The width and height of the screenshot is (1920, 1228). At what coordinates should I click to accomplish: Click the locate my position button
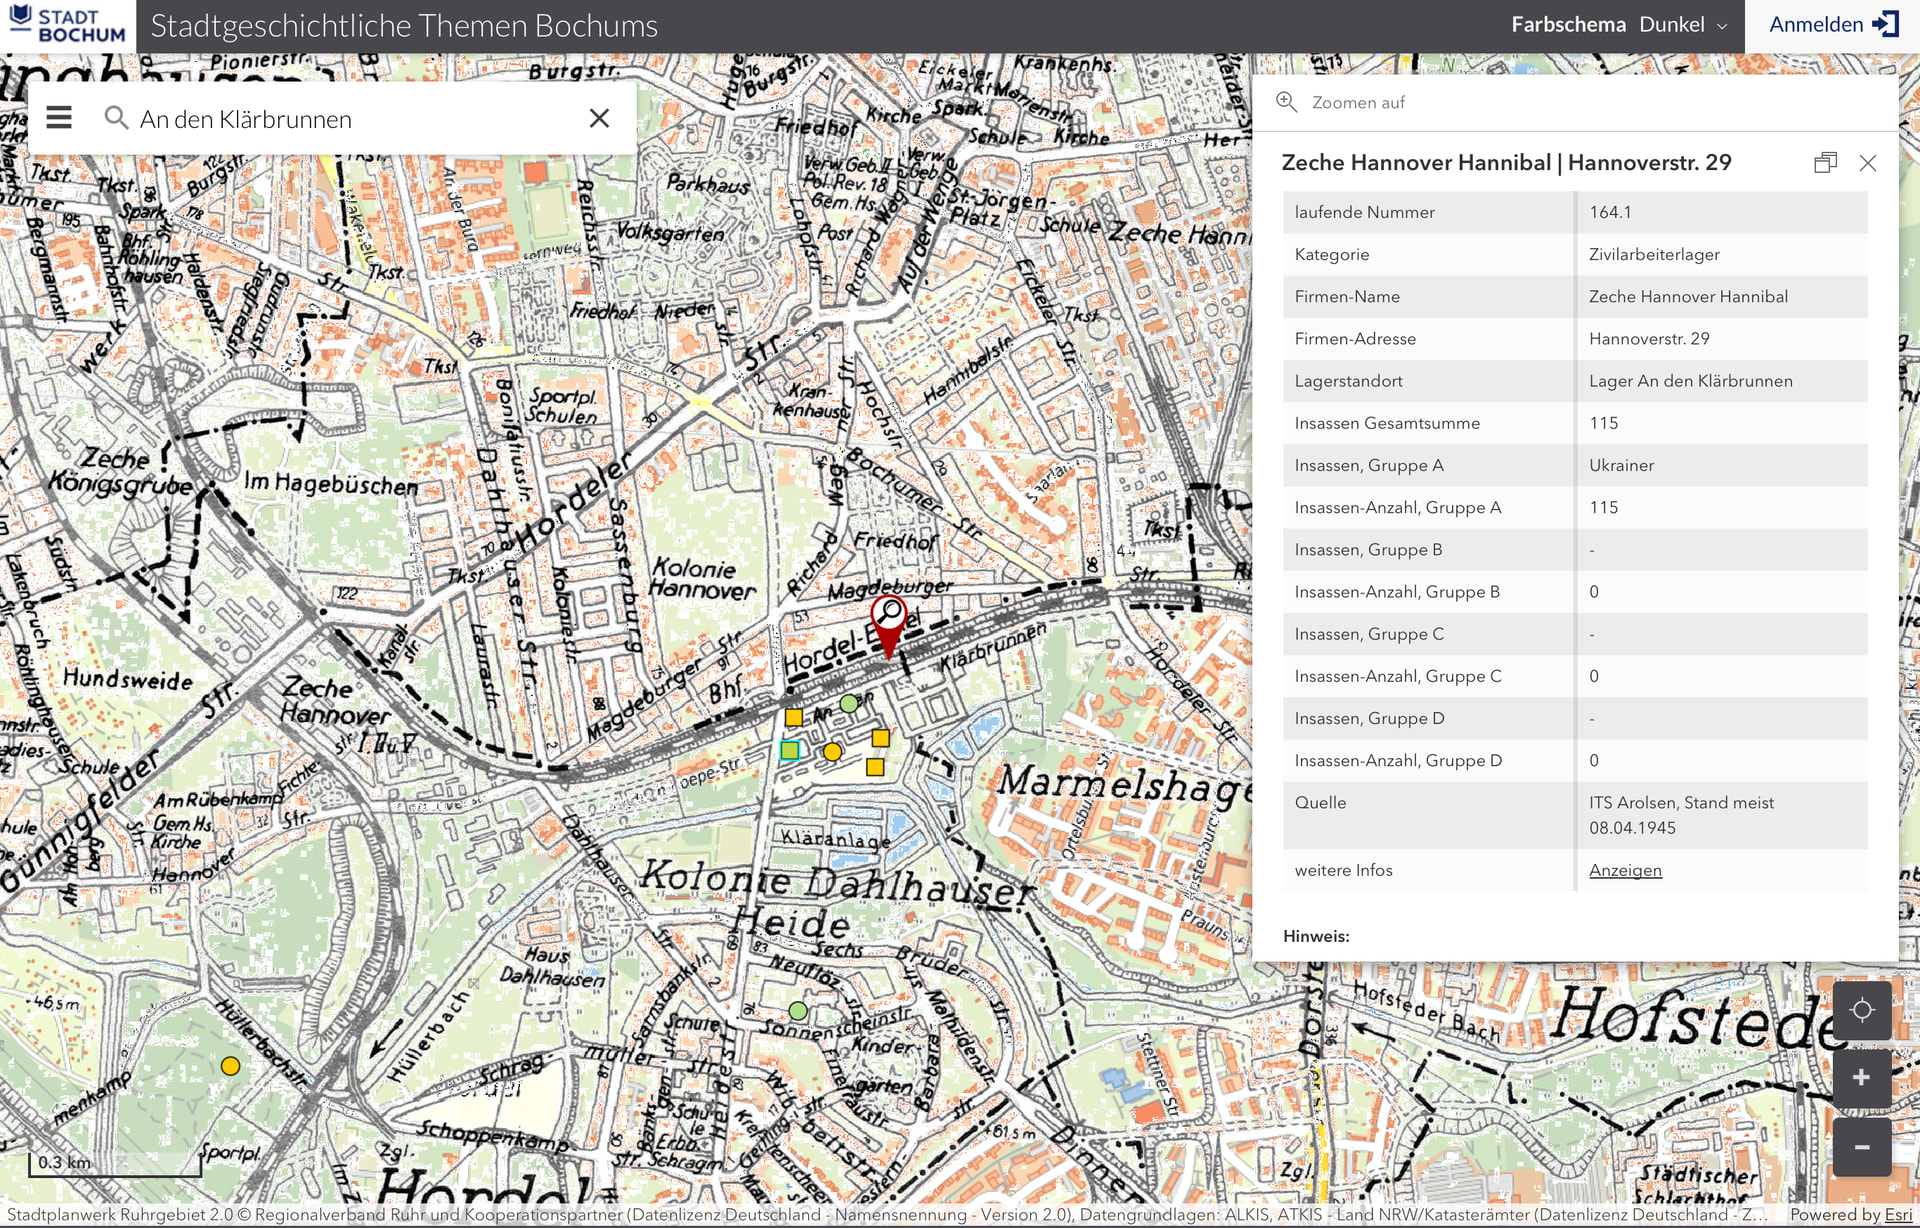(x=1861, y=1010)
